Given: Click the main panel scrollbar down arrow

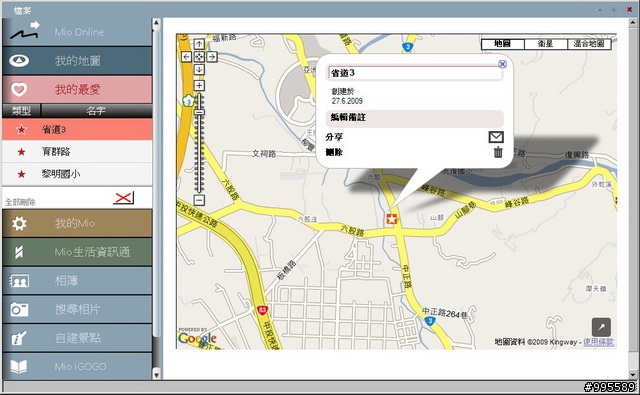Looking at the screenshot, I should 633,374.
